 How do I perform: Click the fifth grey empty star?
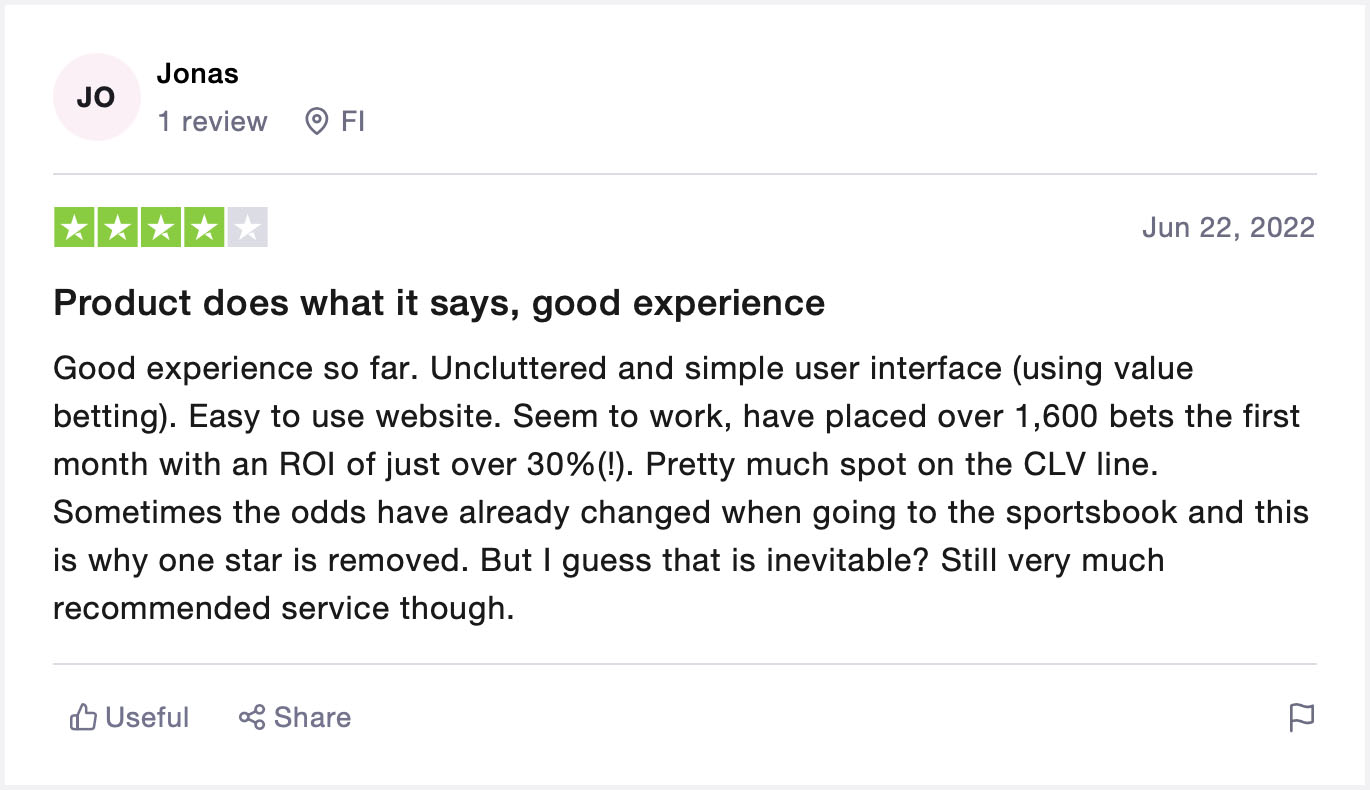pyautogui.click(x=247, y=228)
